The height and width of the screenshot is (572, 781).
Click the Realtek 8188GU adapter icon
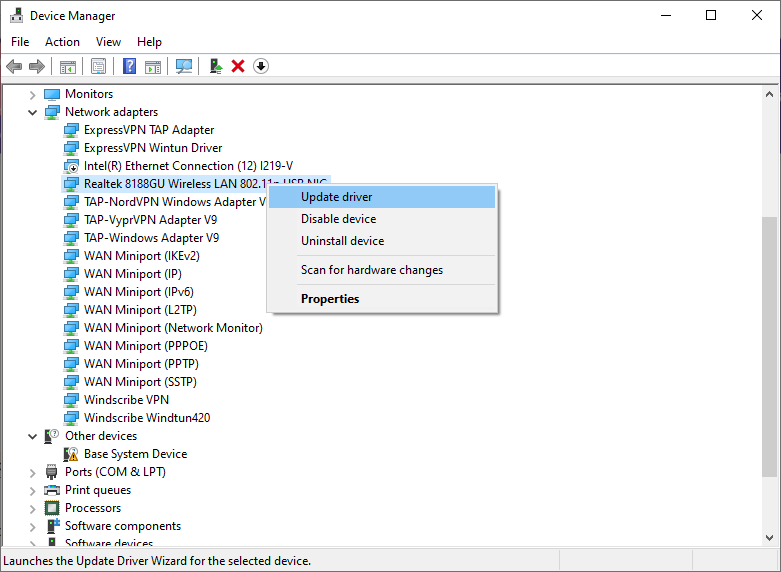tap(71, 184)
